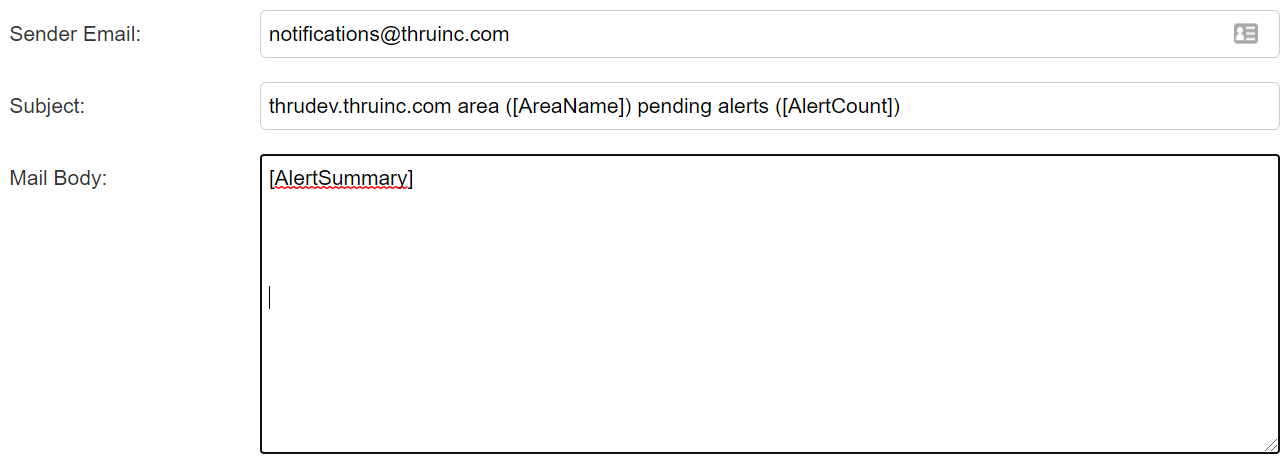Click "notifications" in the sender address
1284x462 pixels.
coord(320,34)
